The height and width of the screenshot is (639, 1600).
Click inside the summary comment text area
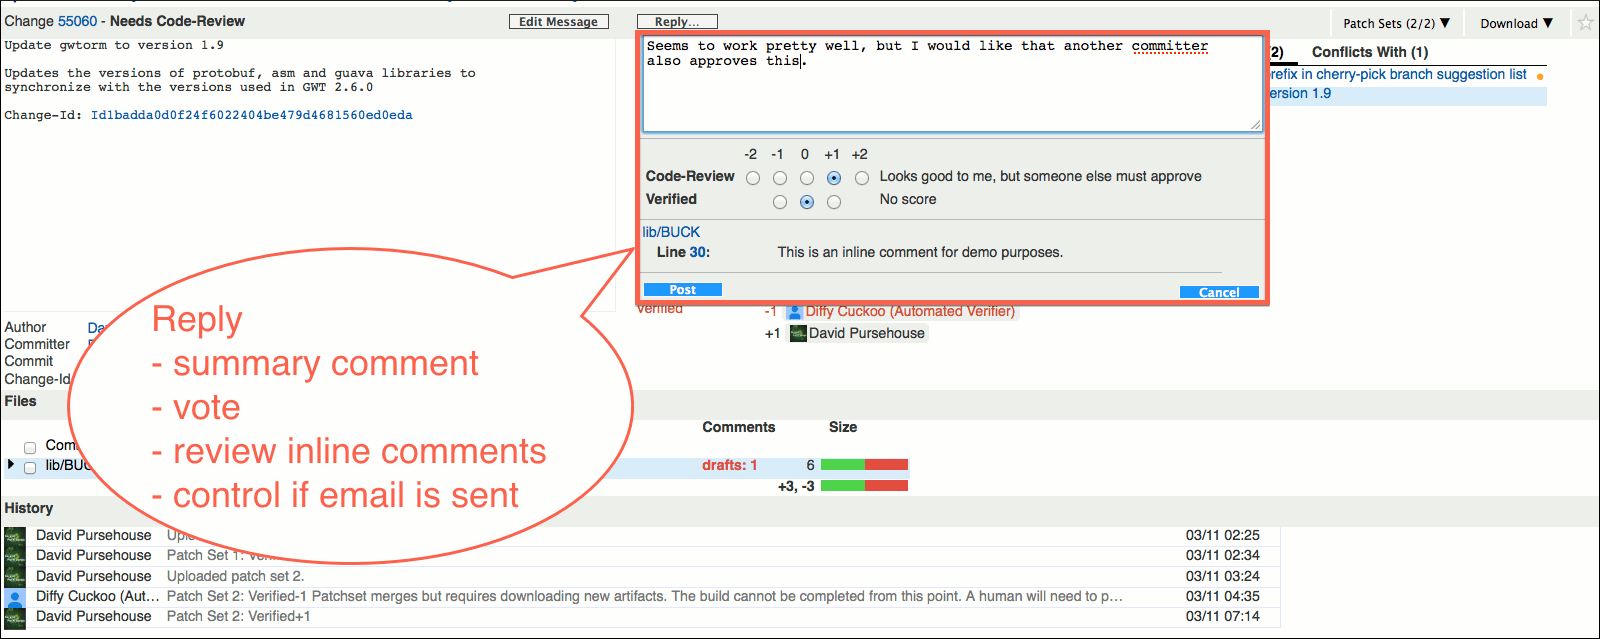pos(950,90)
